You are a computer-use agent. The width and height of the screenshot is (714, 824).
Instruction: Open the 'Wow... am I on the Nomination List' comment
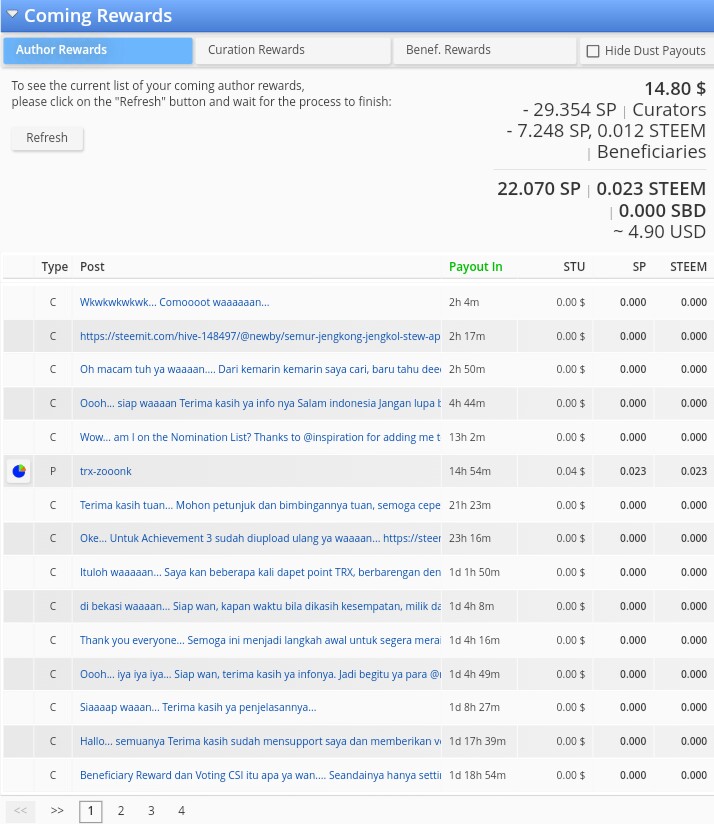(260, 437)
